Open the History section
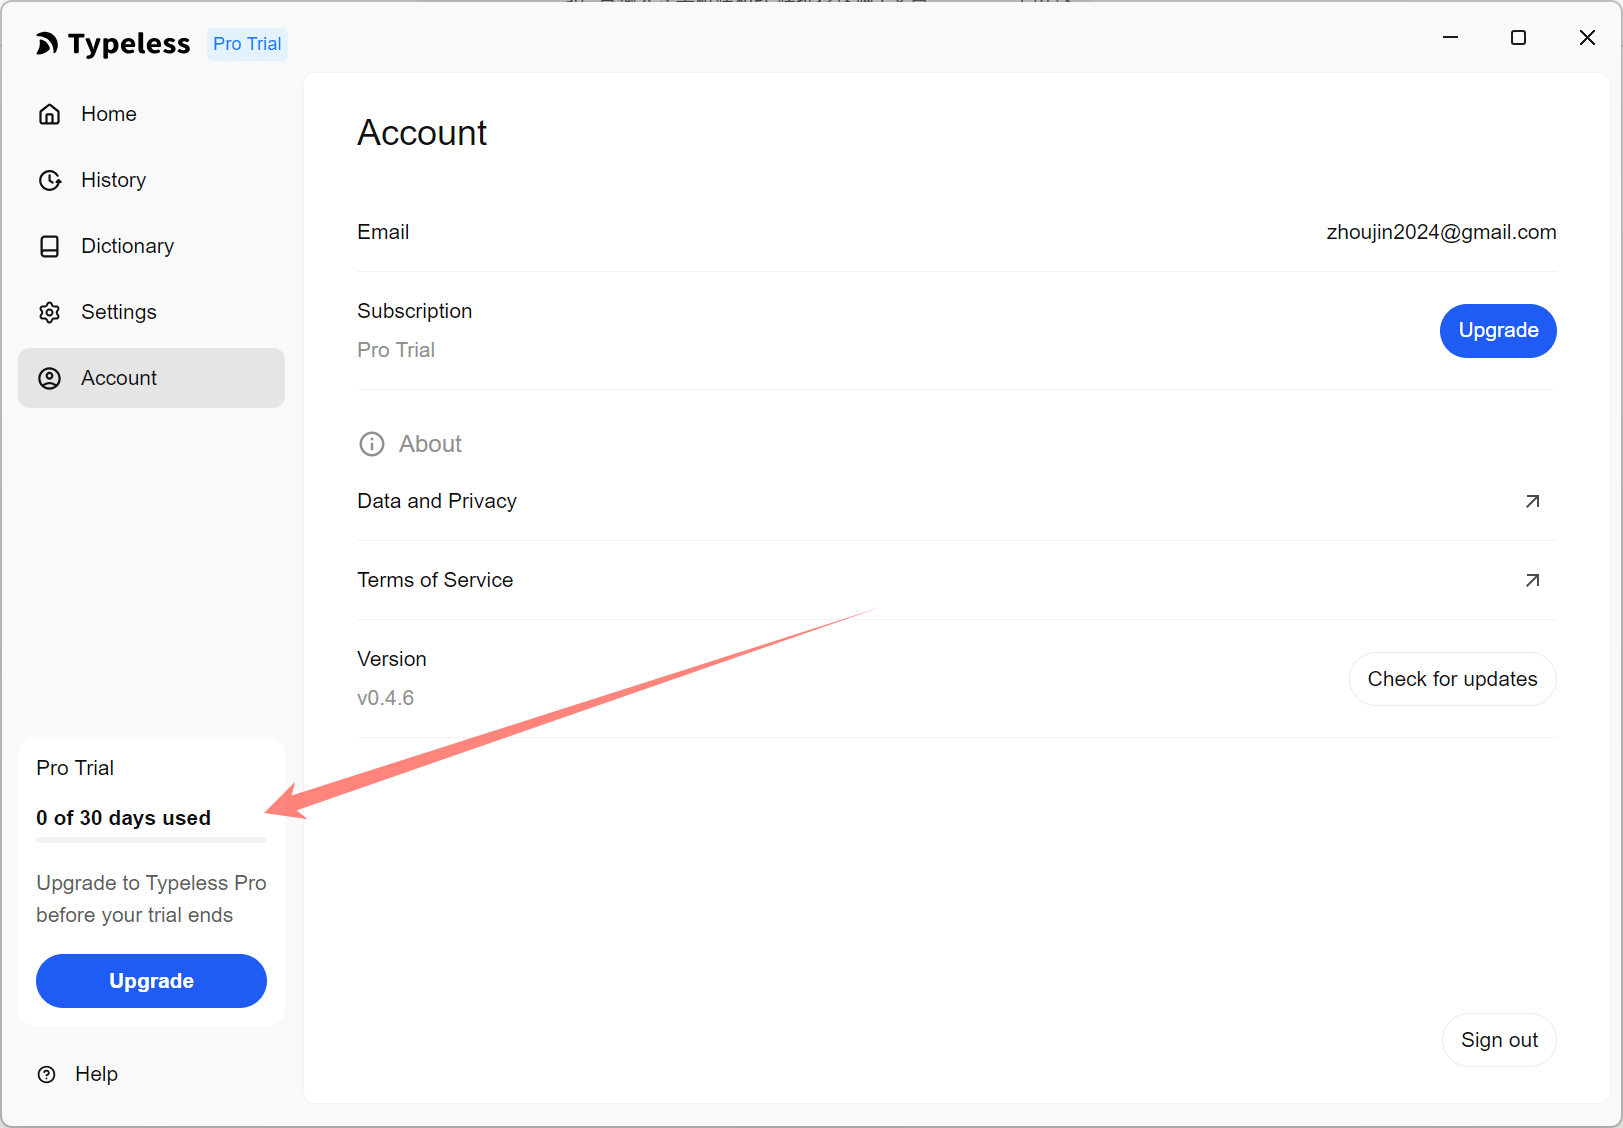 (x=113, y=180)
